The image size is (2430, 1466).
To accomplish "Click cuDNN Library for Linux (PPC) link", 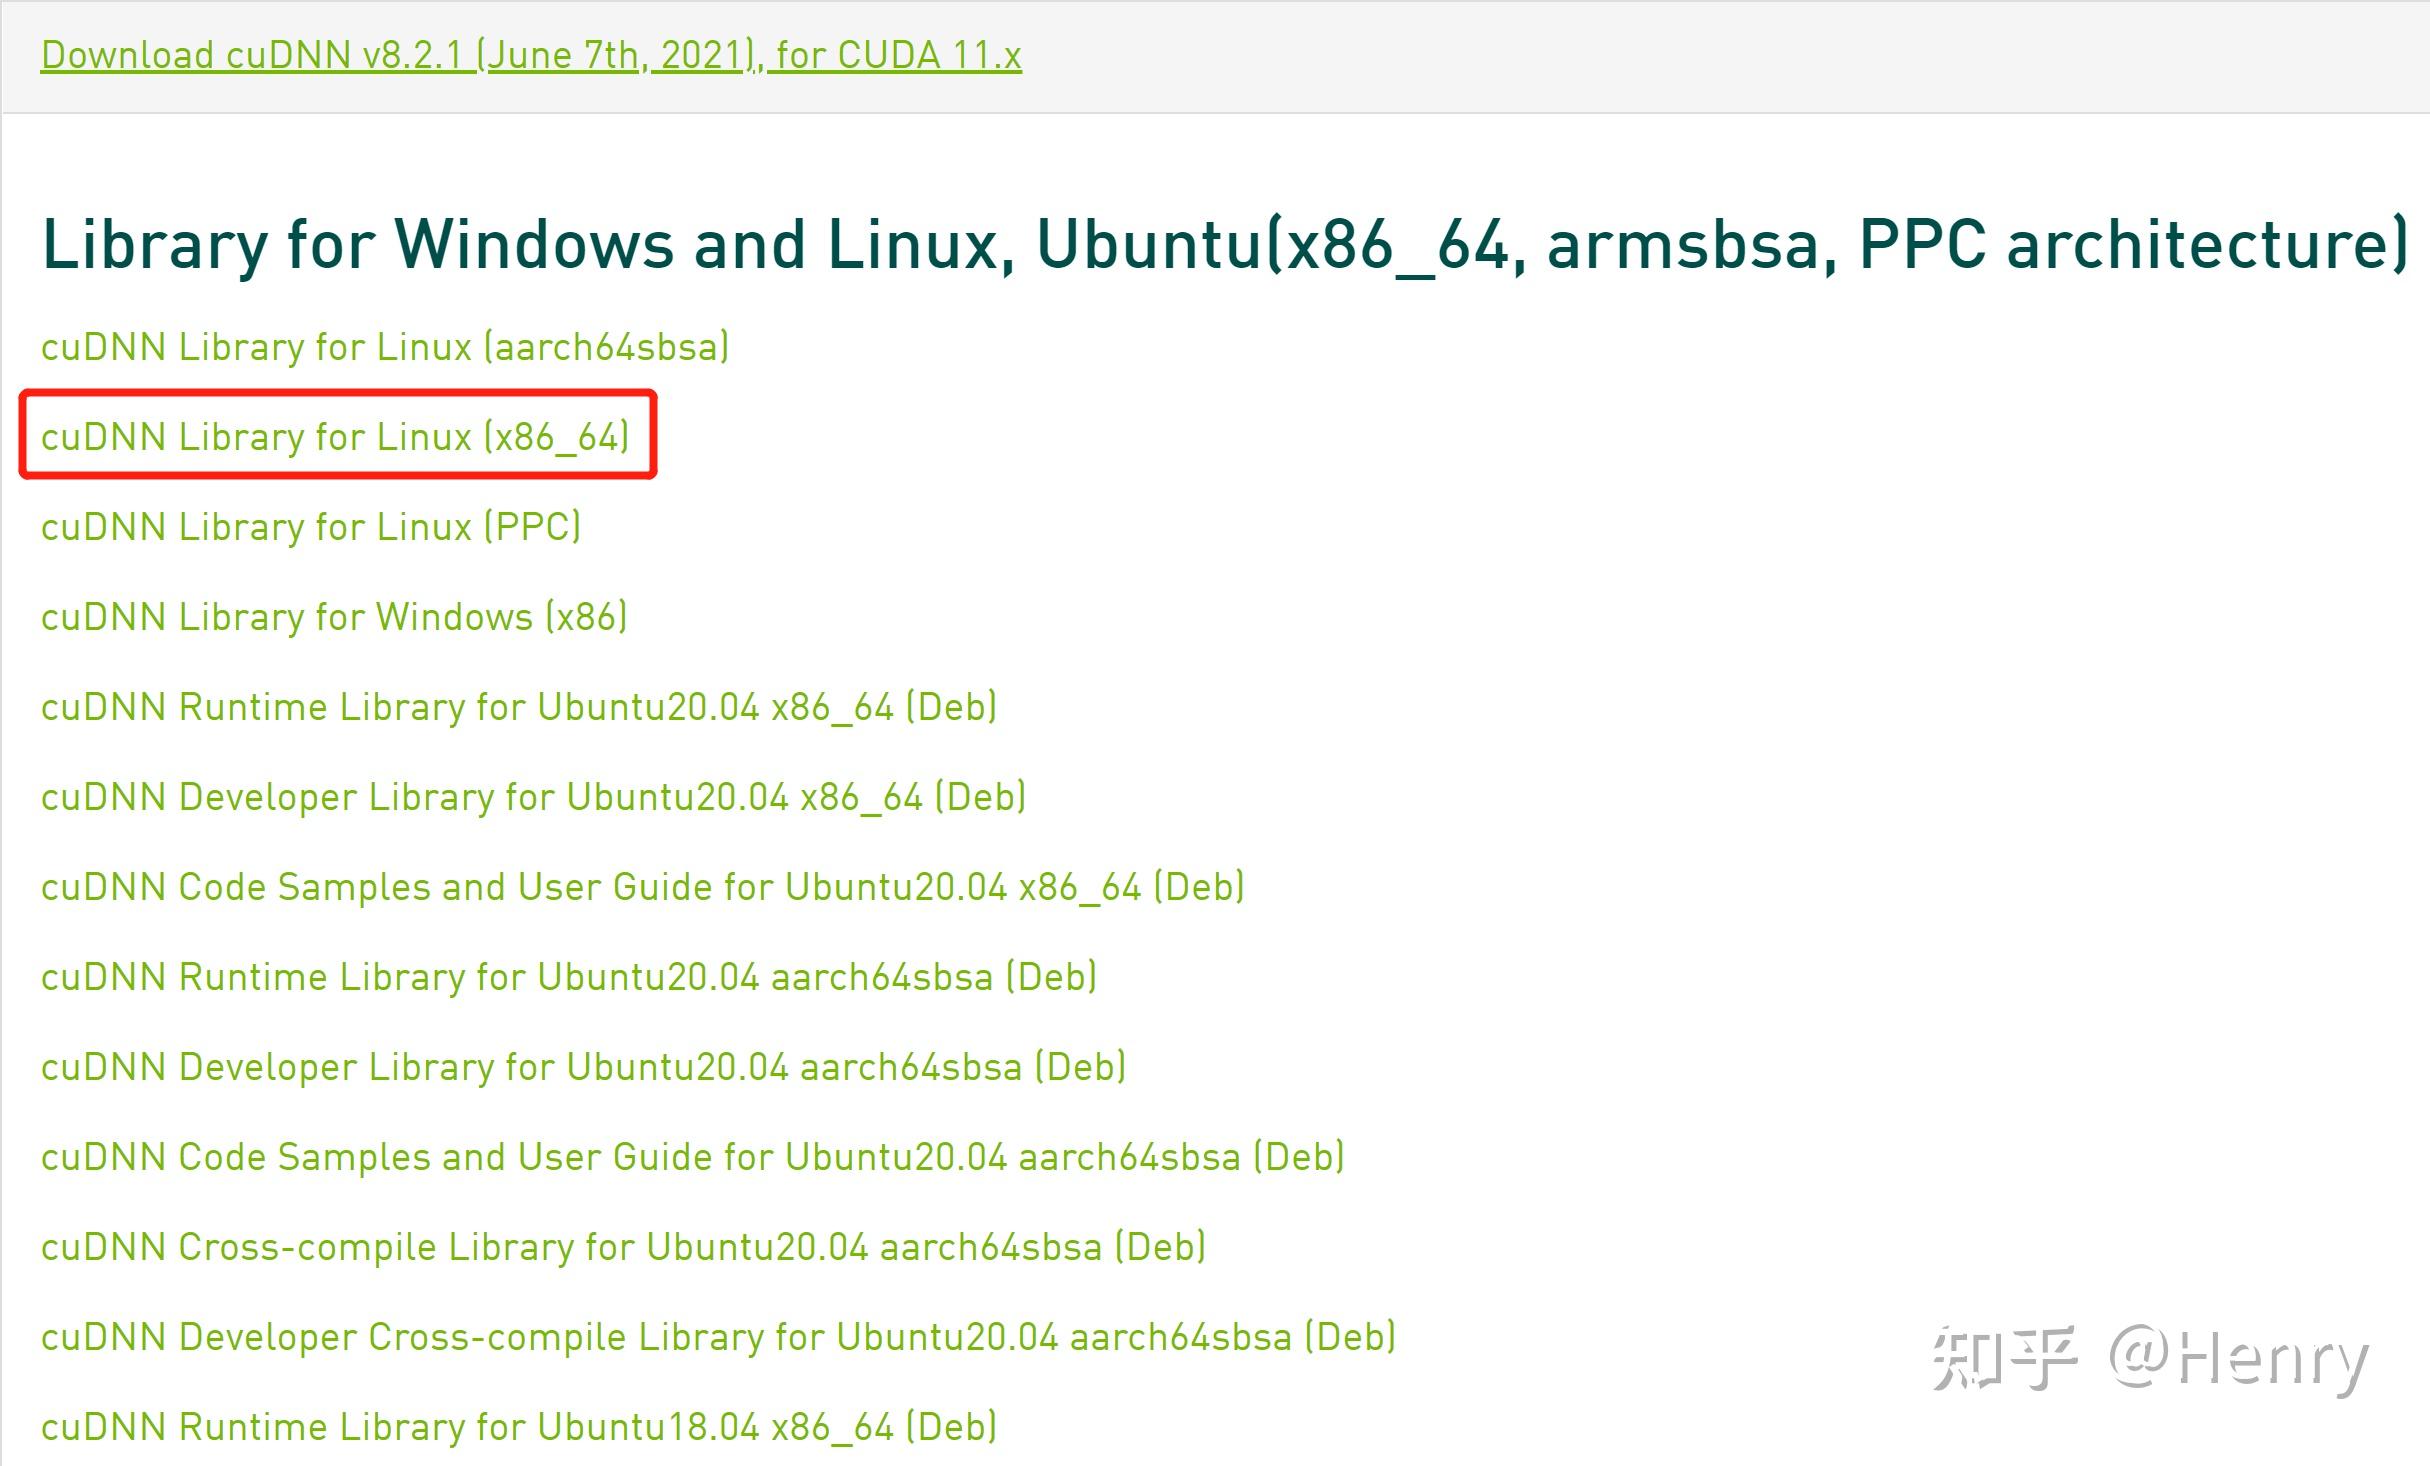I will tap(310, 527).
